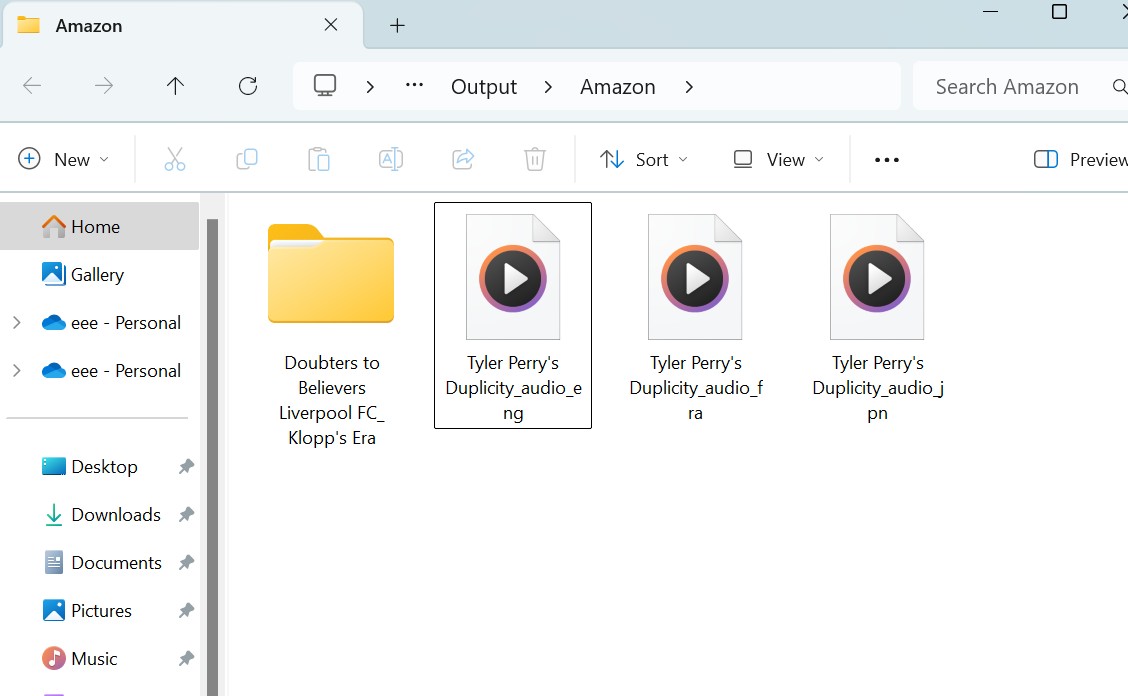Open the Output breadcrumb folder
This screenshot has height=696, width=1128.
coord(483,86)
